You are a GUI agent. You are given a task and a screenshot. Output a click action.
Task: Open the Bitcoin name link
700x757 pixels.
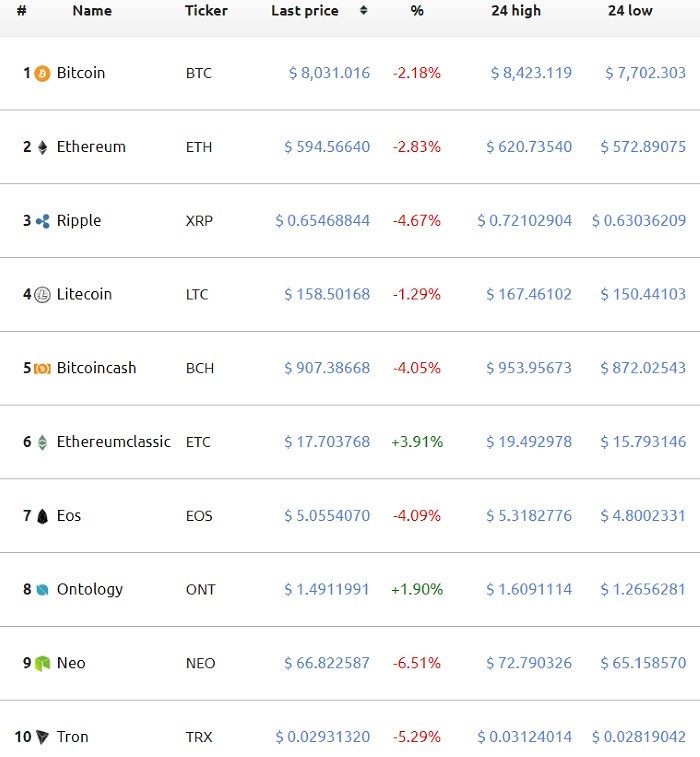tap(81, 73)
